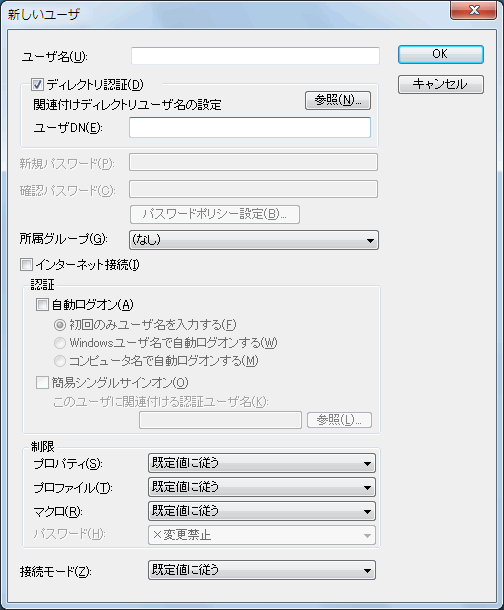Open the プロパティ restriction dropdown
The height and width of the screenshot is (610, 504).
point(262,463)
